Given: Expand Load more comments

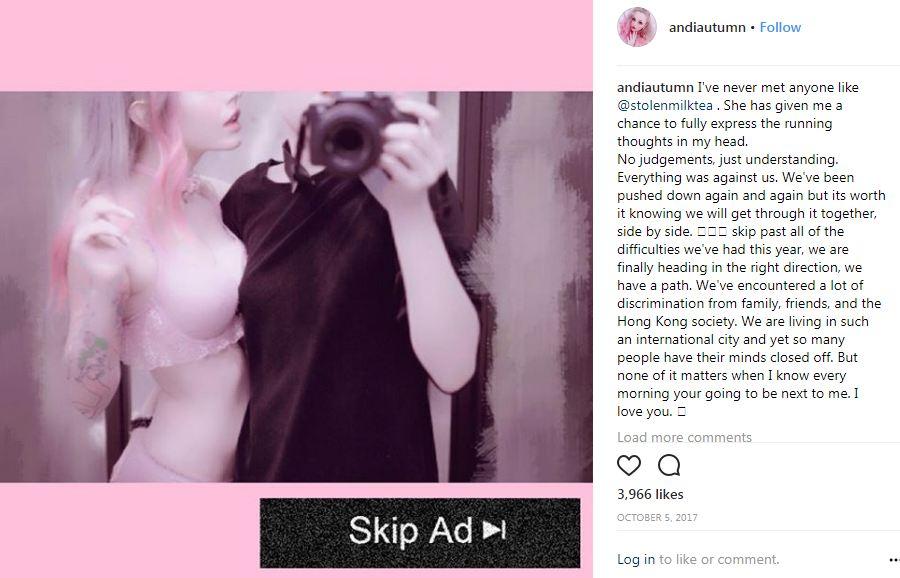Looking at the screenshot, I should [684, 437].
